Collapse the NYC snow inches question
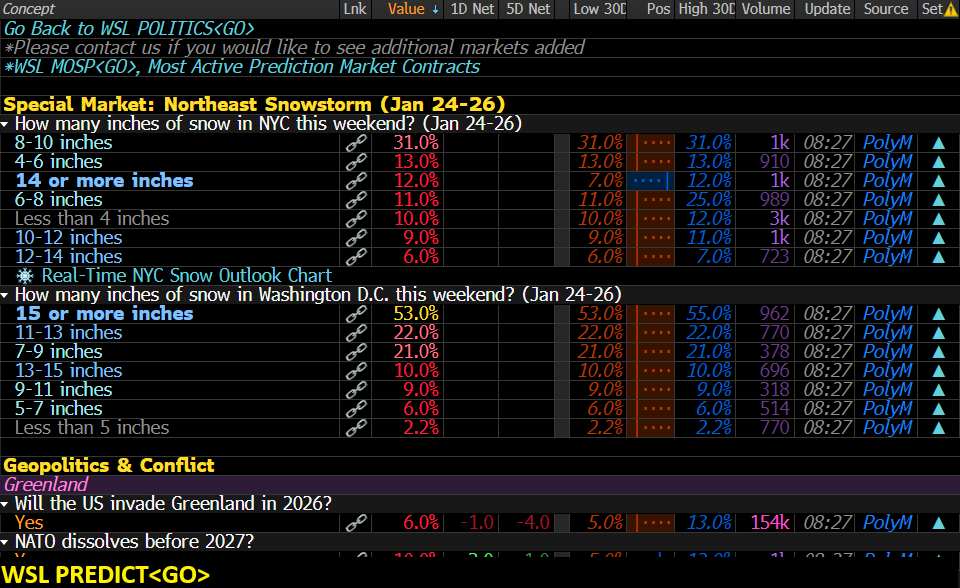 click(5, 124)
